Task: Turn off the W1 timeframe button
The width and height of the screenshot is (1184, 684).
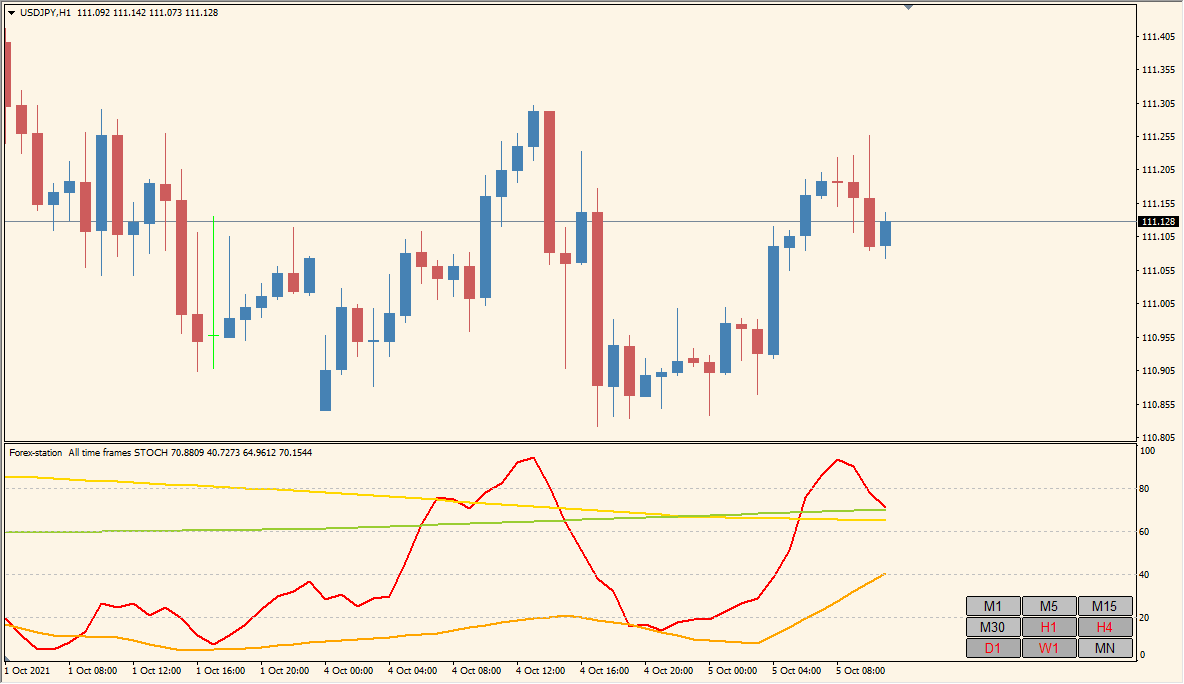Action: tap(1049, 648)
